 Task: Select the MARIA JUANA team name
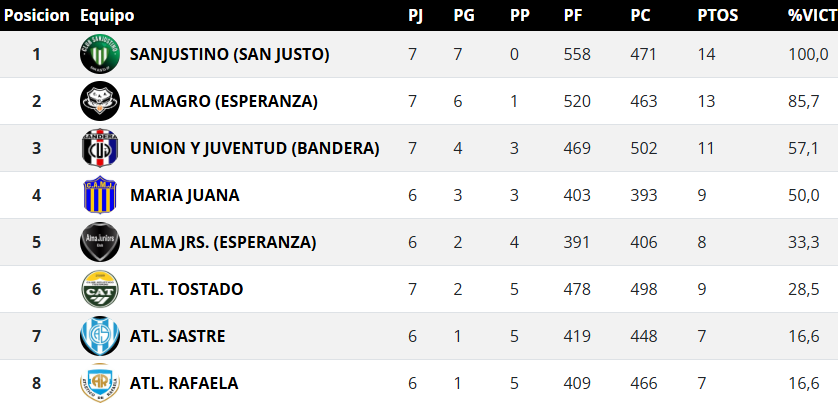(185, 195)
